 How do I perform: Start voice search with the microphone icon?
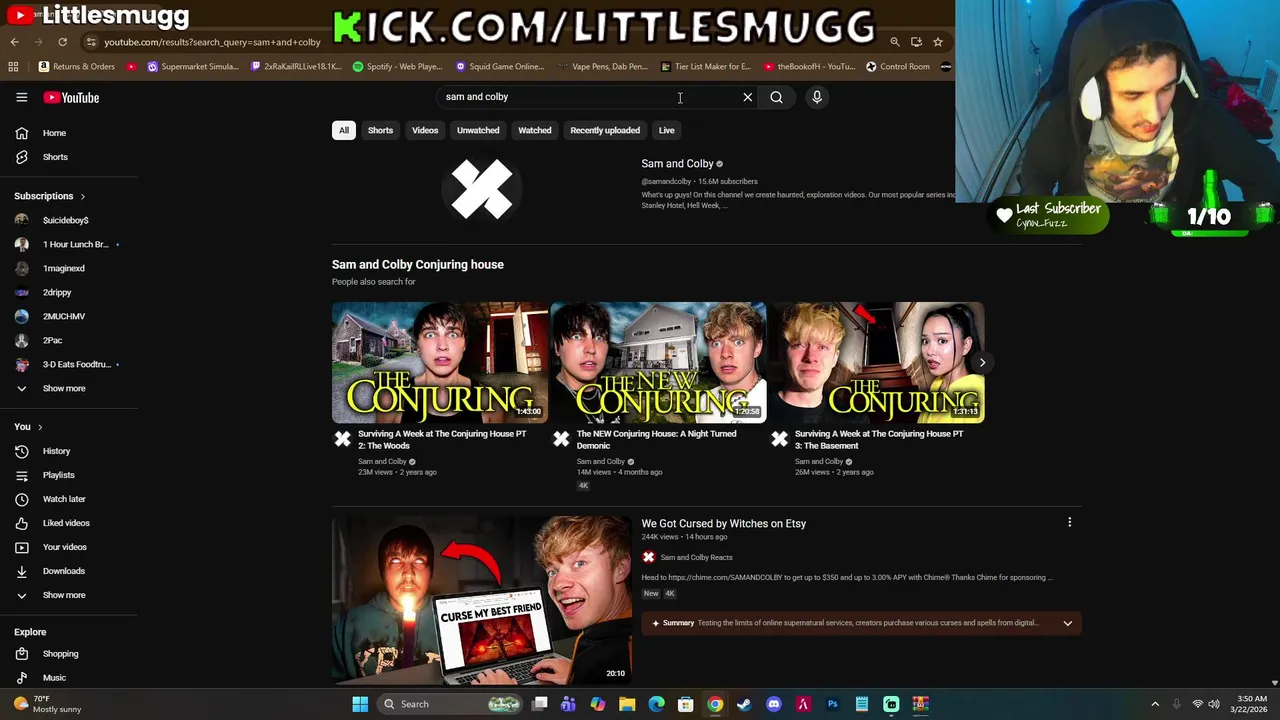pos(817,97)
